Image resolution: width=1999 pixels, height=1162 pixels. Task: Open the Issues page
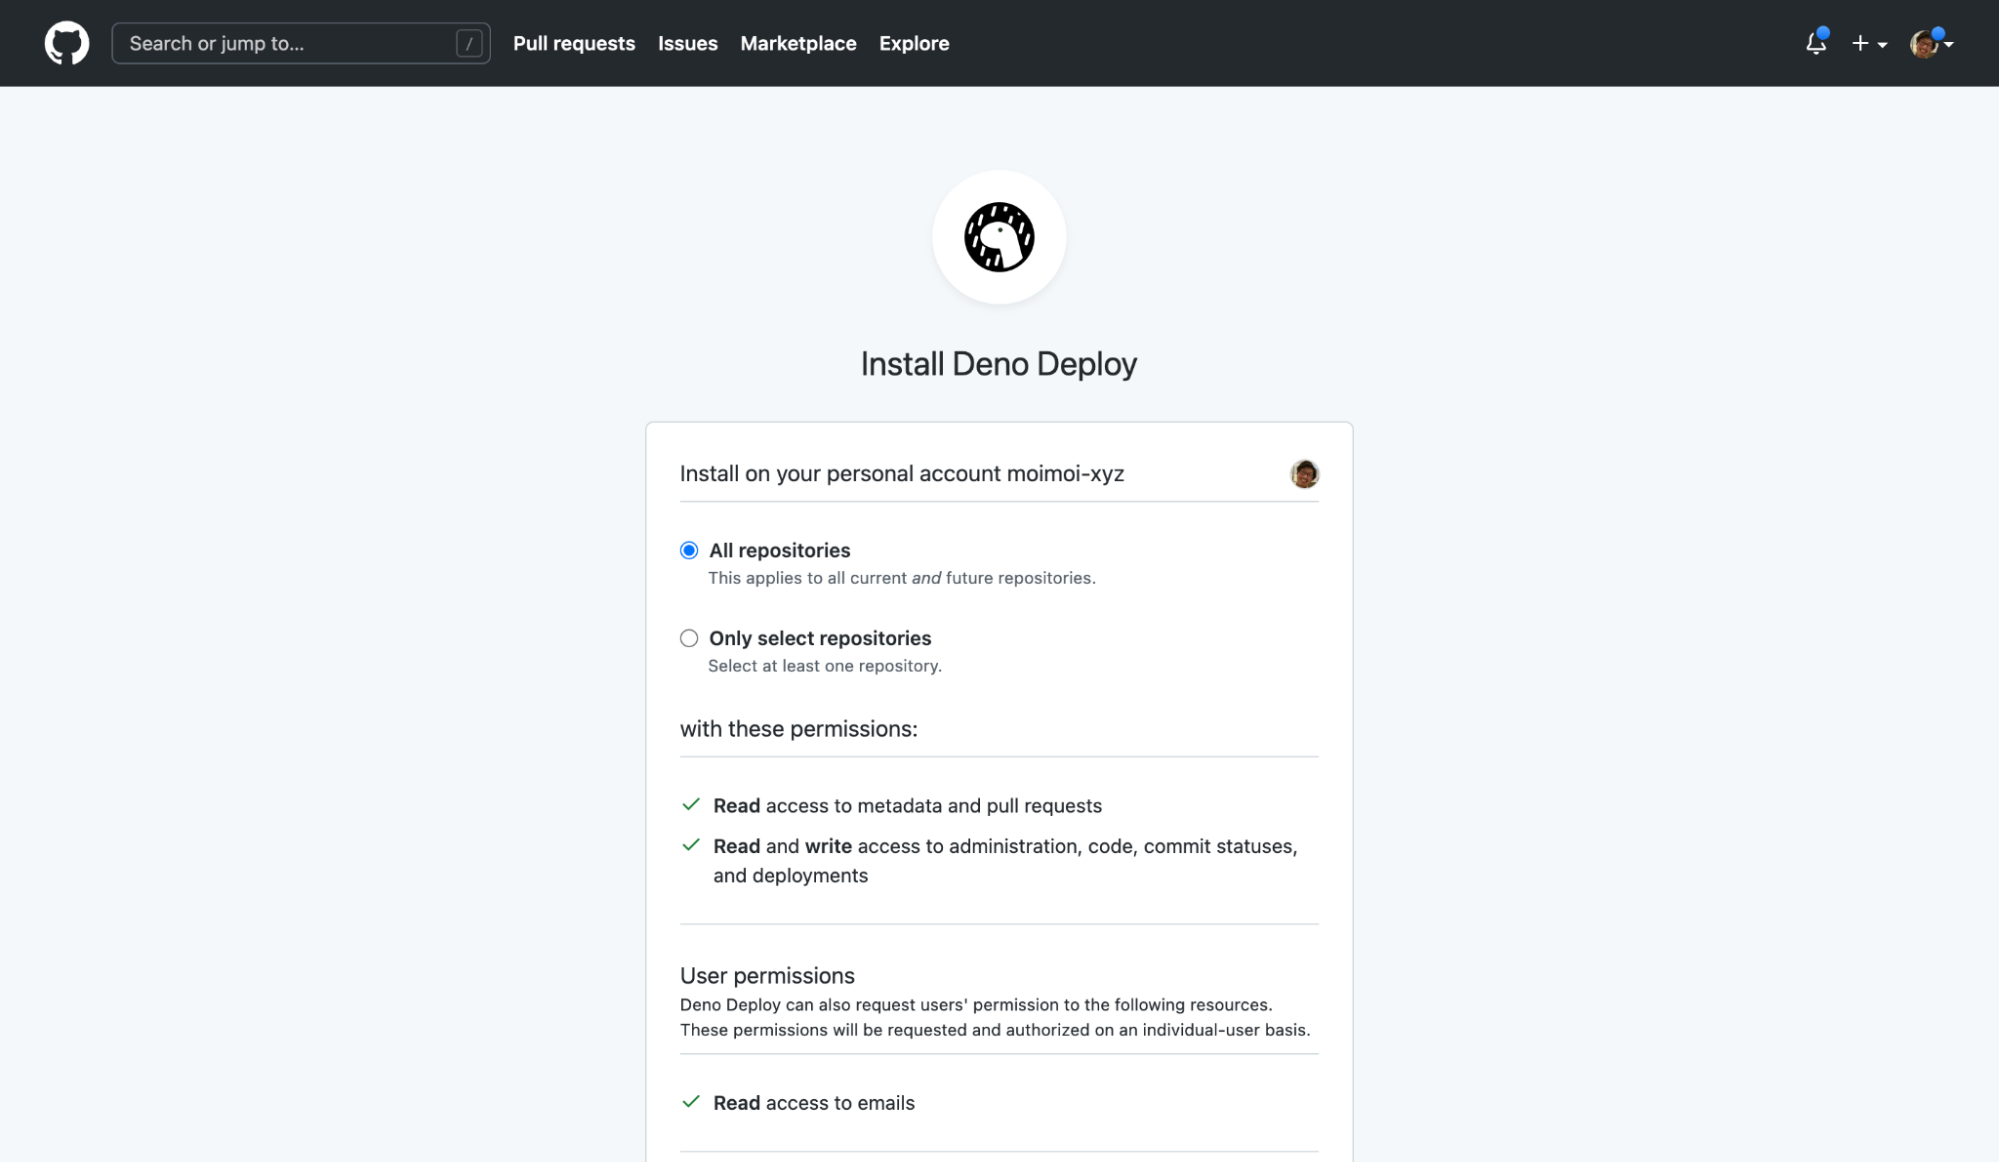(687, 43)
